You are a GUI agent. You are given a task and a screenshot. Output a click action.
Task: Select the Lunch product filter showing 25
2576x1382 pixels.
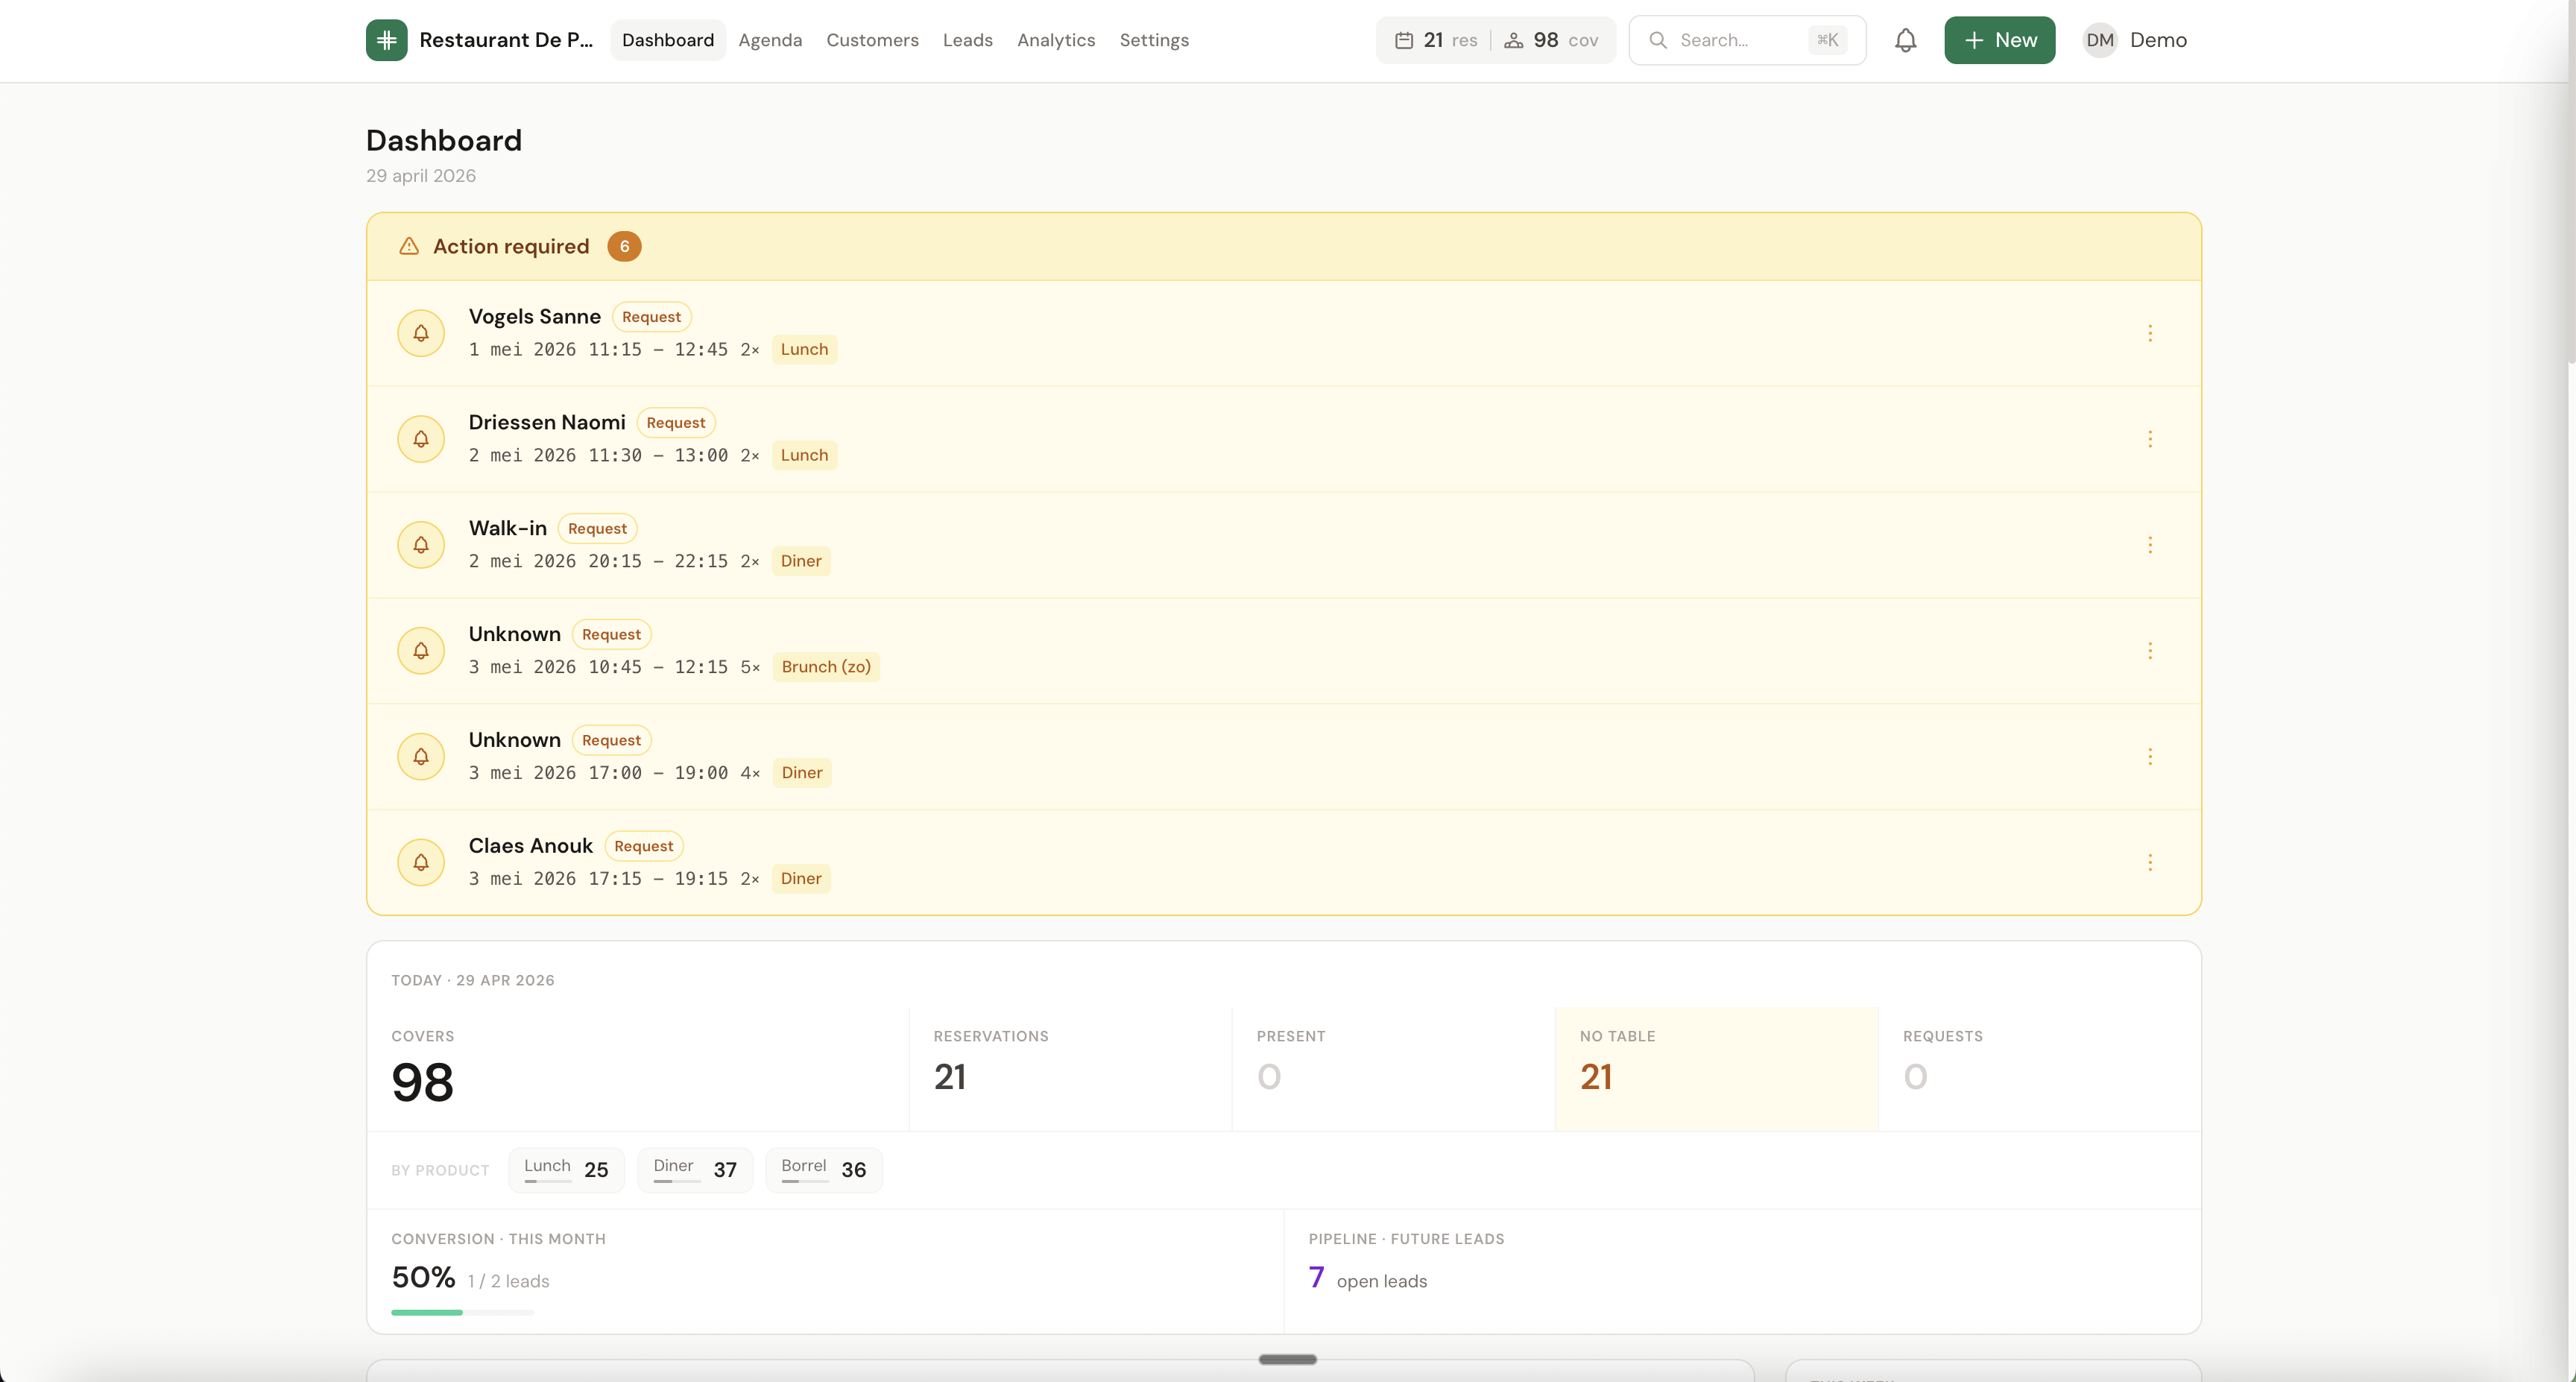click(565, 1169)
